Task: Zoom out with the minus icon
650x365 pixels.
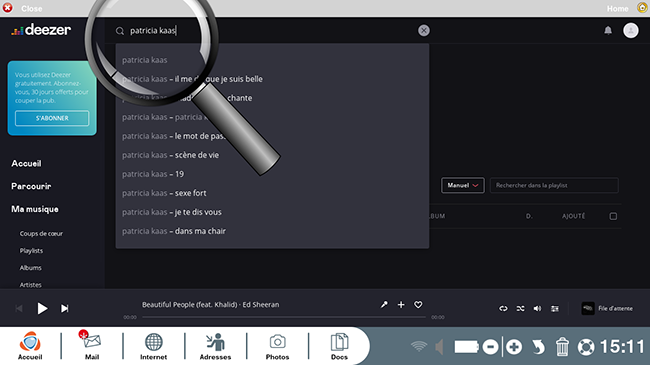Action: pyautogui.click(x=490, y=347)
